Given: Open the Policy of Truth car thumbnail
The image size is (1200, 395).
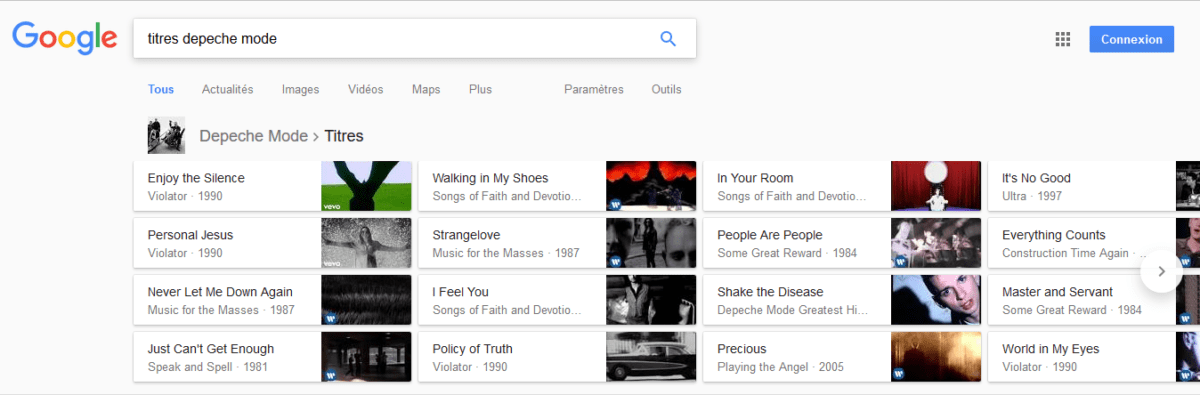Looking at the screenshot, I should coord(651,357).
